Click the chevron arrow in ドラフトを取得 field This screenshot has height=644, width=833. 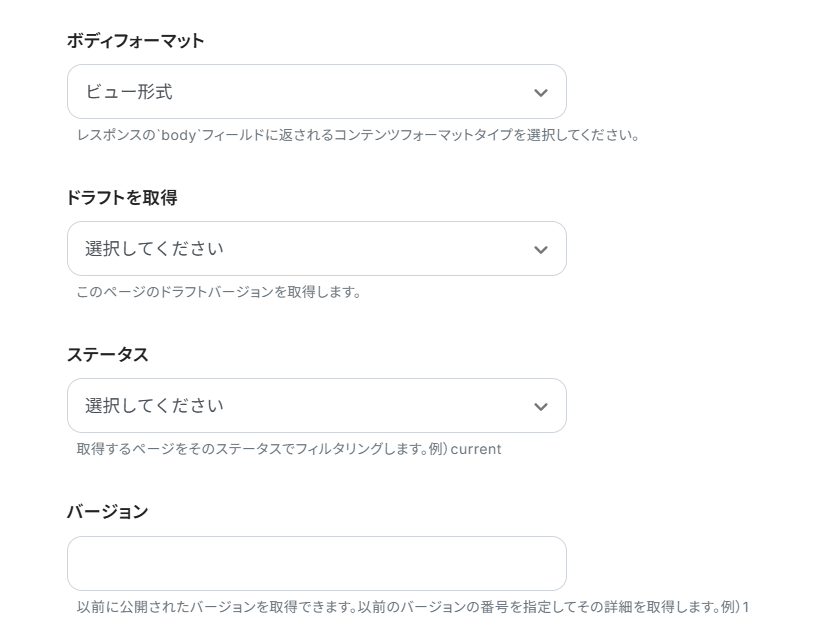541,249
